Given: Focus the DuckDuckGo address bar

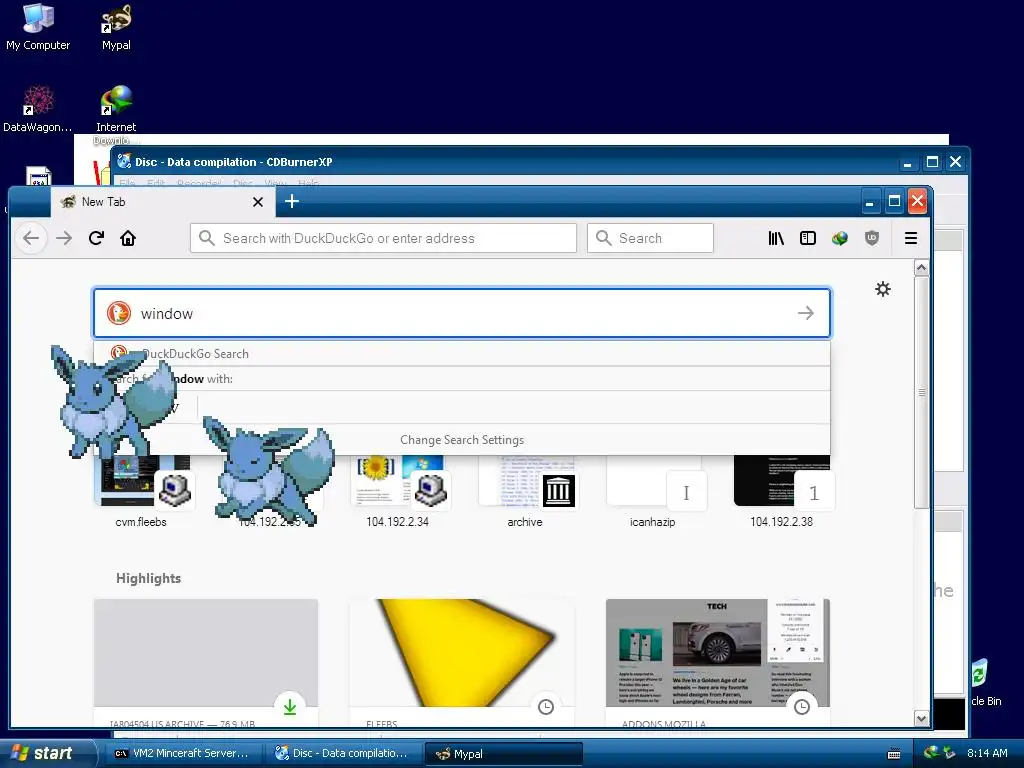Looking at the screenshot, I should click(383, 238).
